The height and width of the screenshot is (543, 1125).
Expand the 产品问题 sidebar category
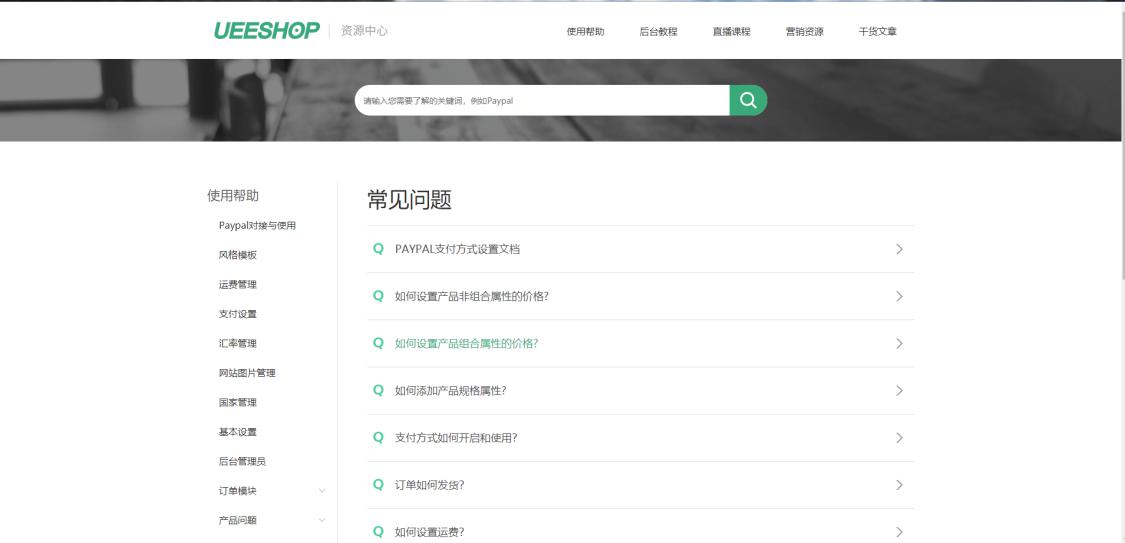click(321, 520)
